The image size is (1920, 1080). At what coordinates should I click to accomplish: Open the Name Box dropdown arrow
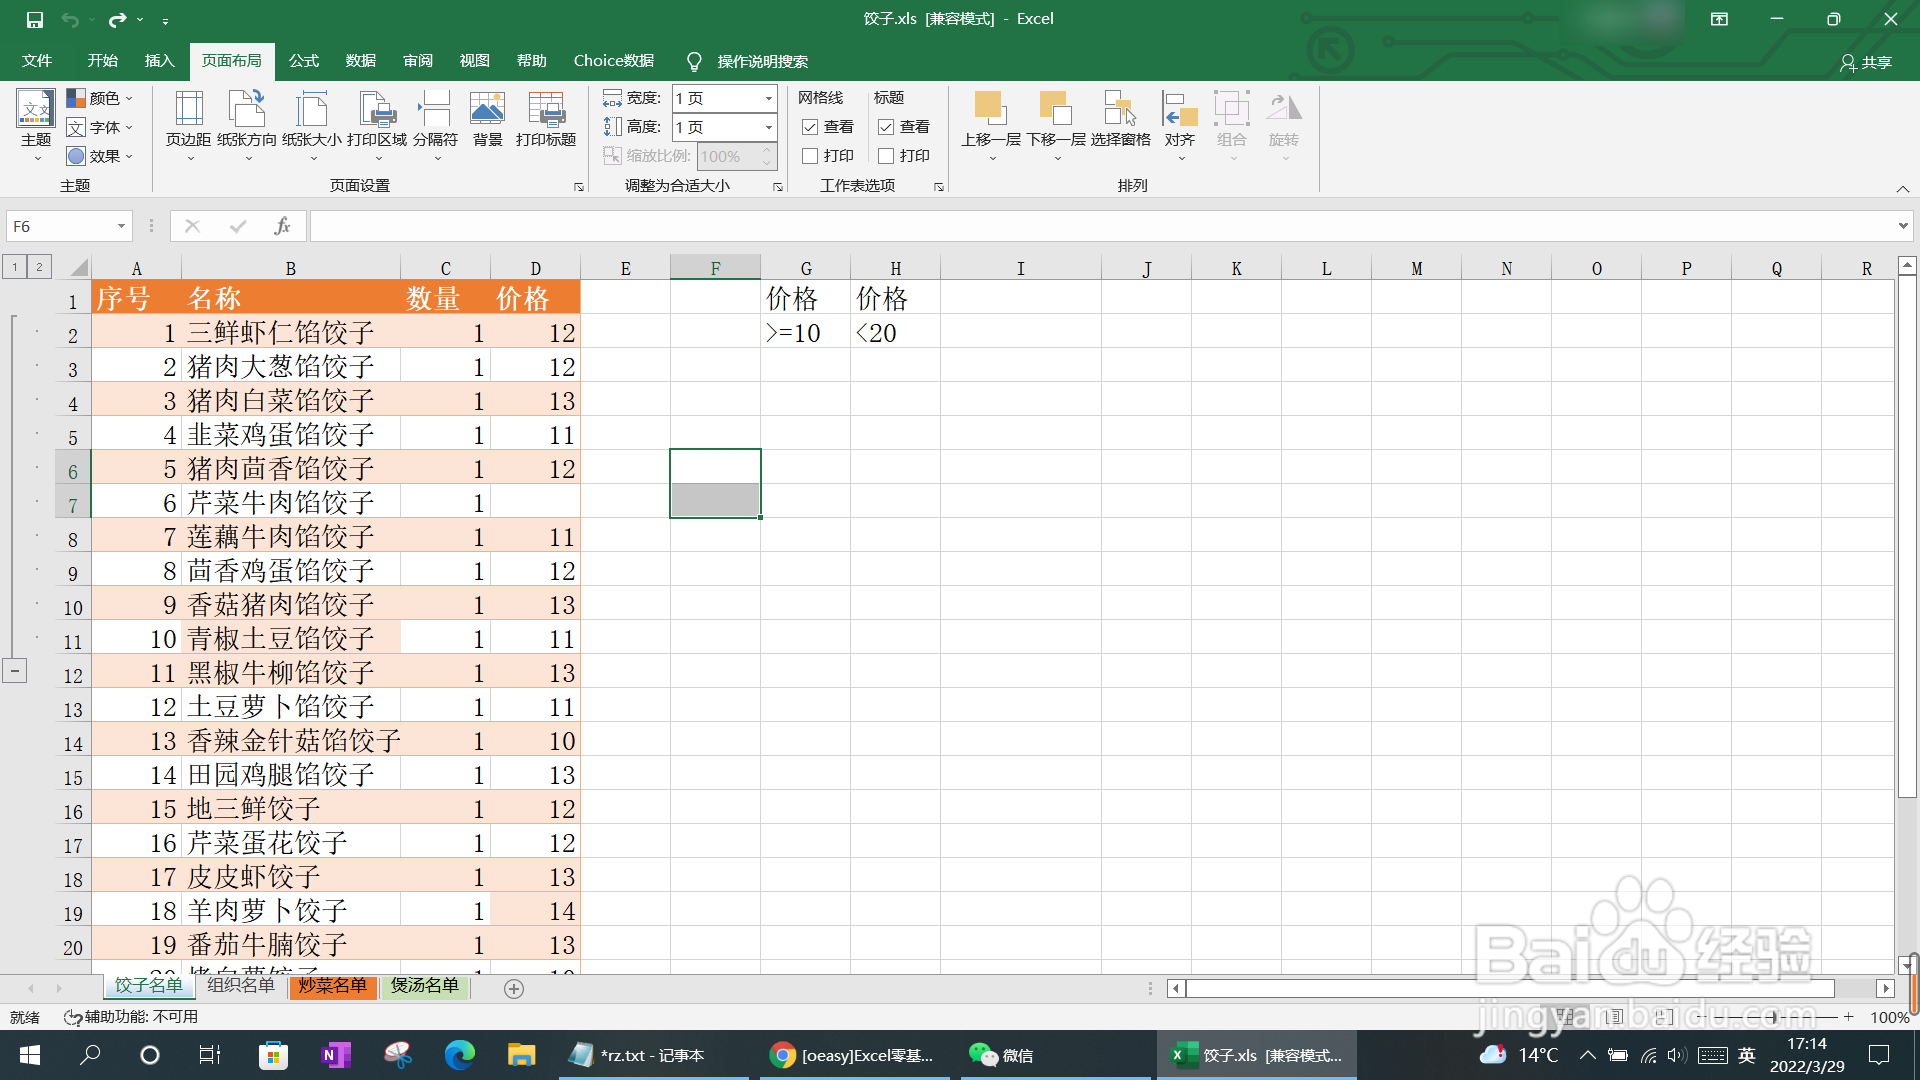point(121,226)
